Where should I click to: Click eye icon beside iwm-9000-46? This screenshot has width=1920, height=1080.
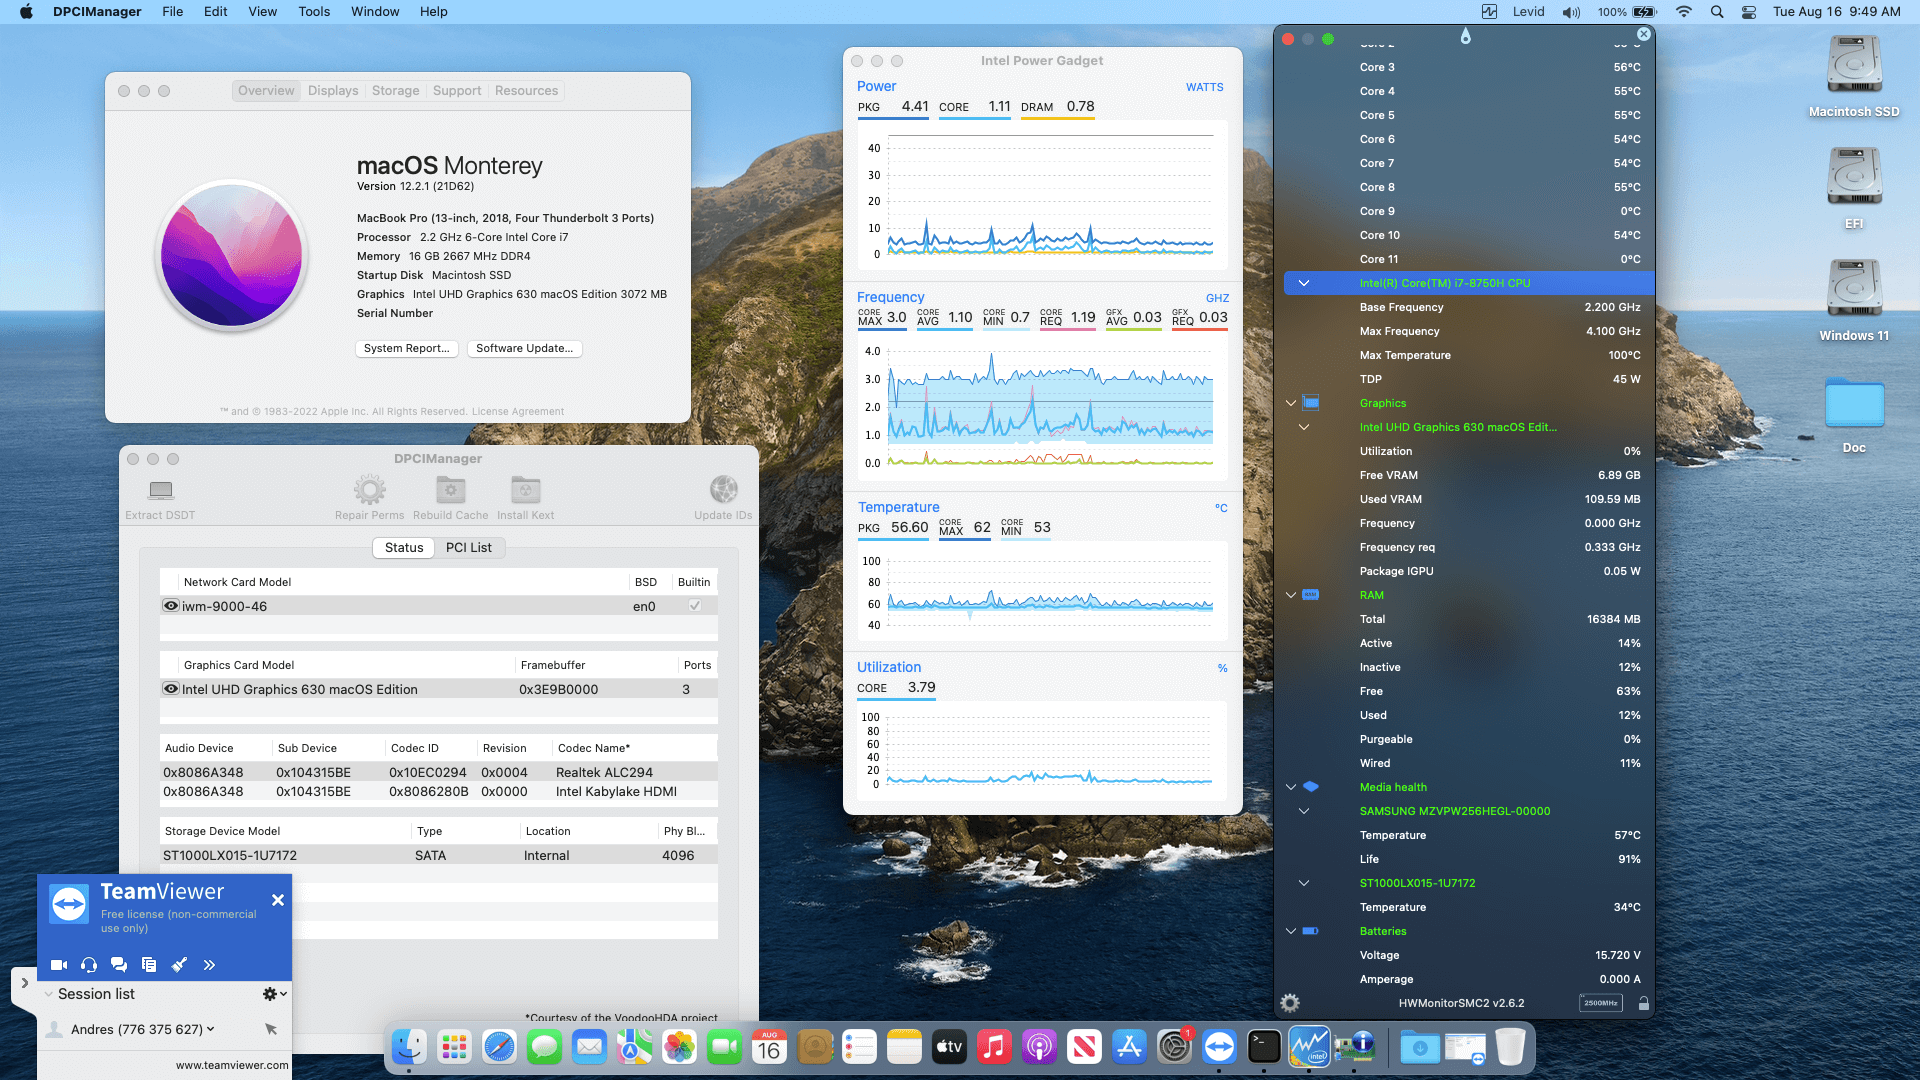pyautogui.click(x=171, y=606)
